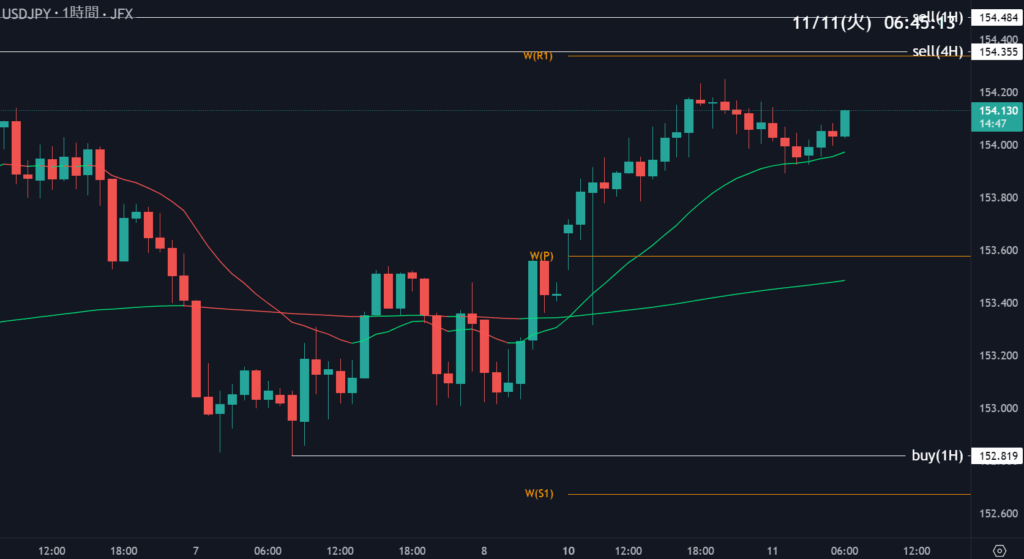1024x559 pixels.
Task: Click the 152.819 price tag
Action: (998, 457)
